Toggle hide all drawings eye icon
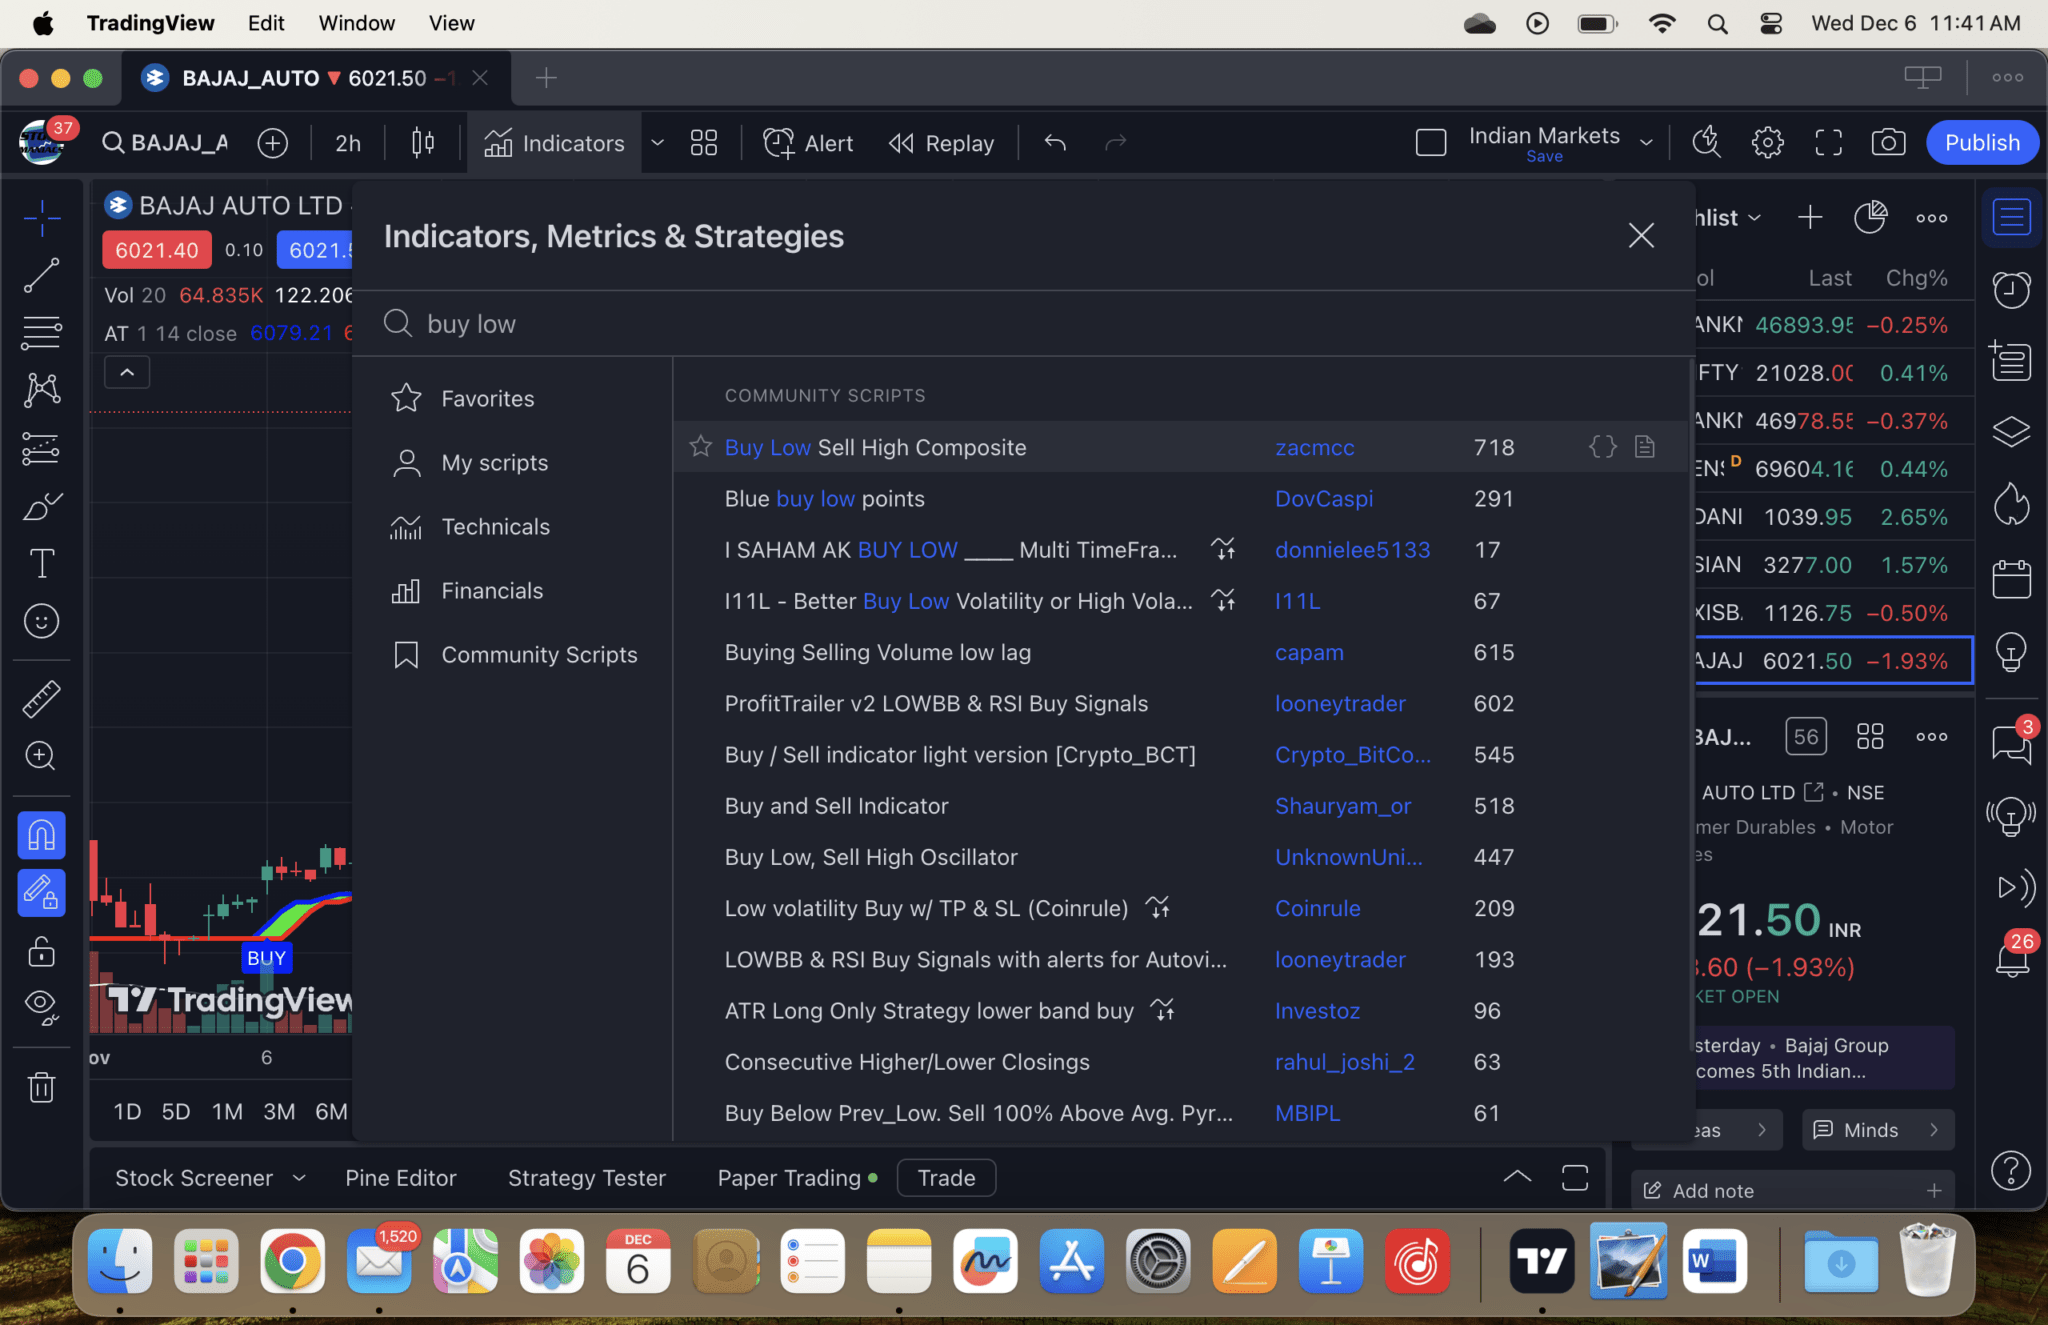 pos(41,1005)
